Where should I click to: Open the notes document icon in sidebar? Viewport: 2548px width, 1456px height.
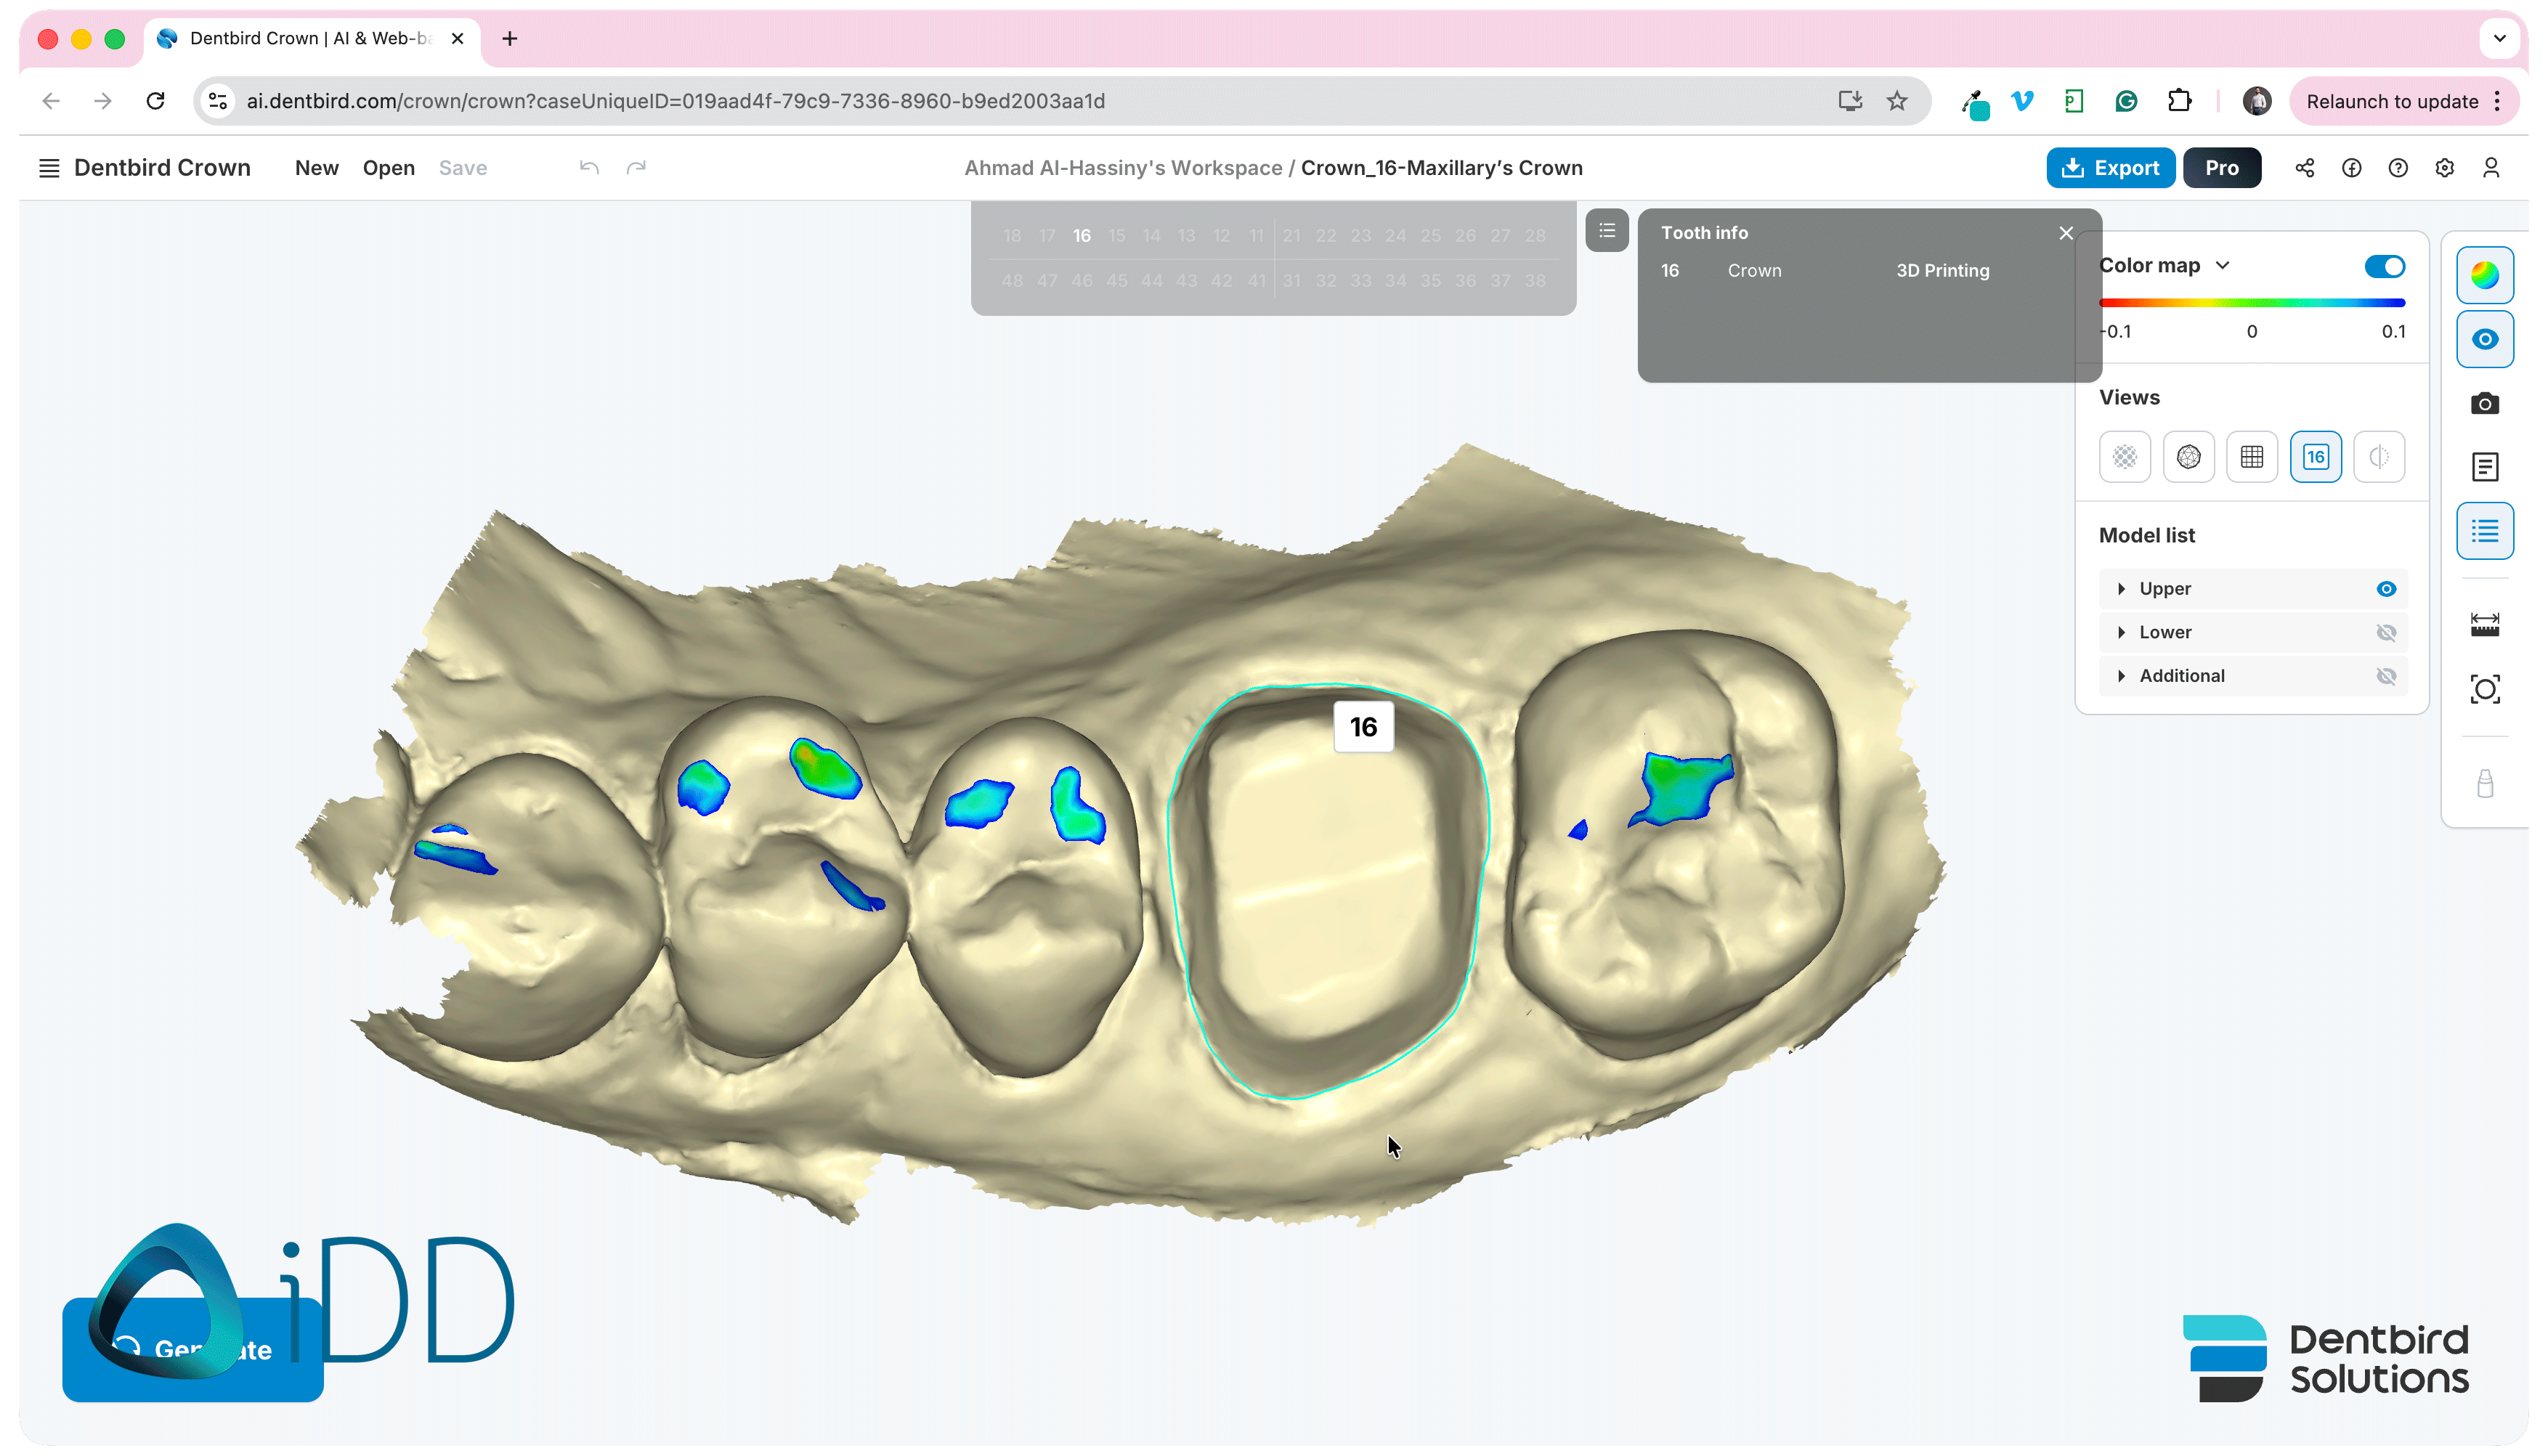(x=2484, y=467)
